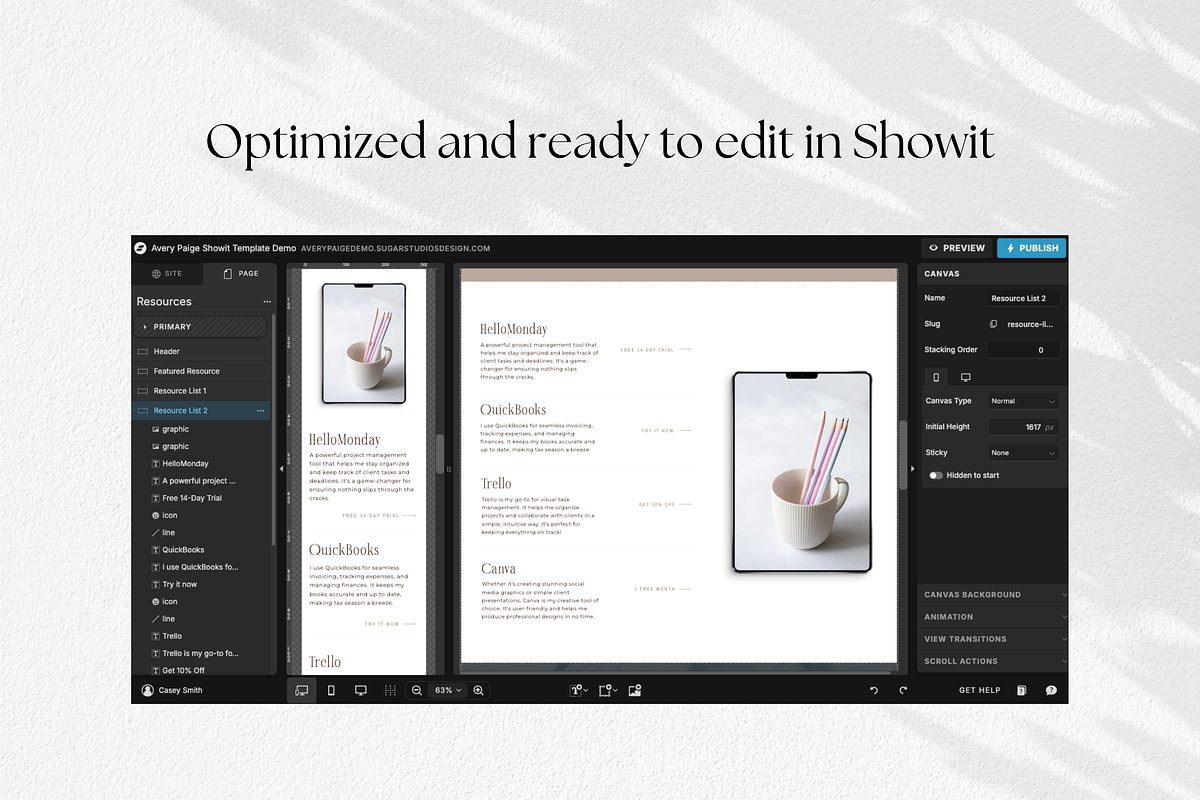
Task: Select the Resource List 2 canvas
Action: pyautogui.click(x=202, y=410)
